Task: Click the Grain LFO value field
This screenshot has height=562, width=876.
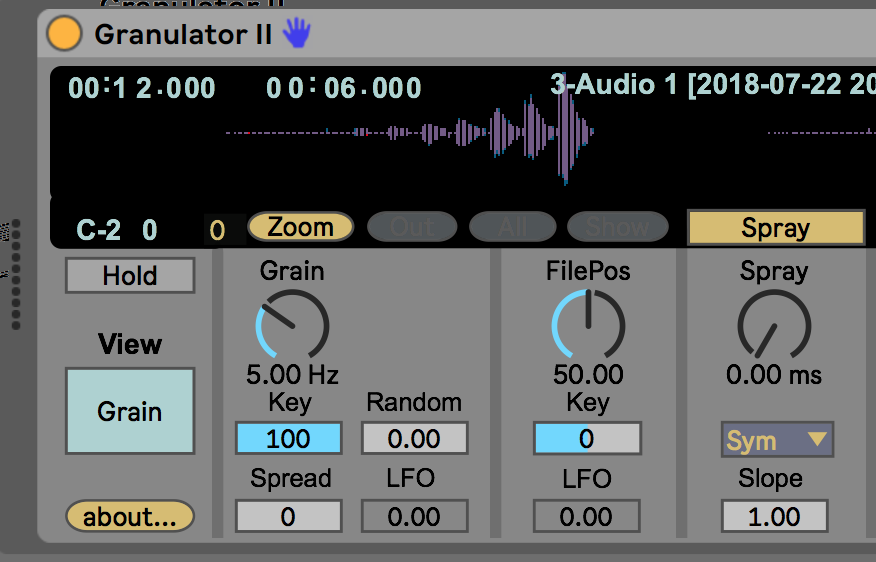Action: tap(414, 516)
